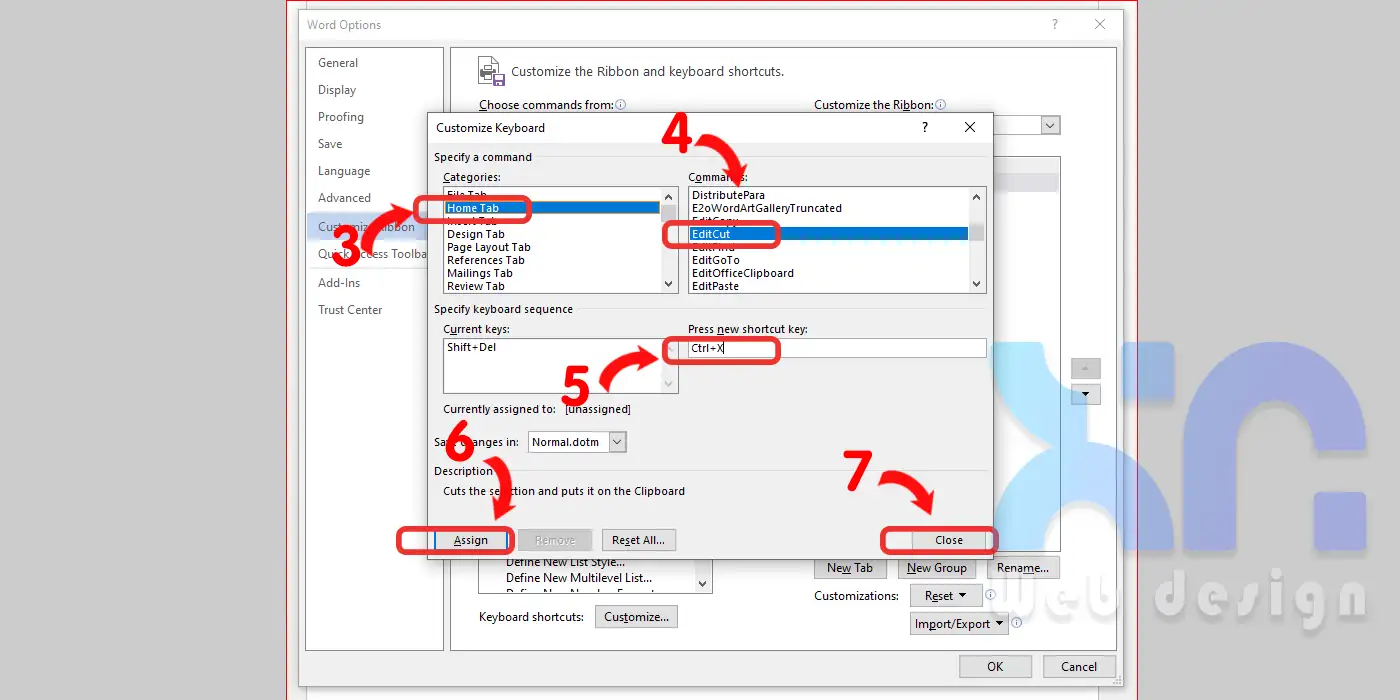Open the Save changes in Normal.dotm dropdown
The image size is (1400, 700).
click(617, 442)
